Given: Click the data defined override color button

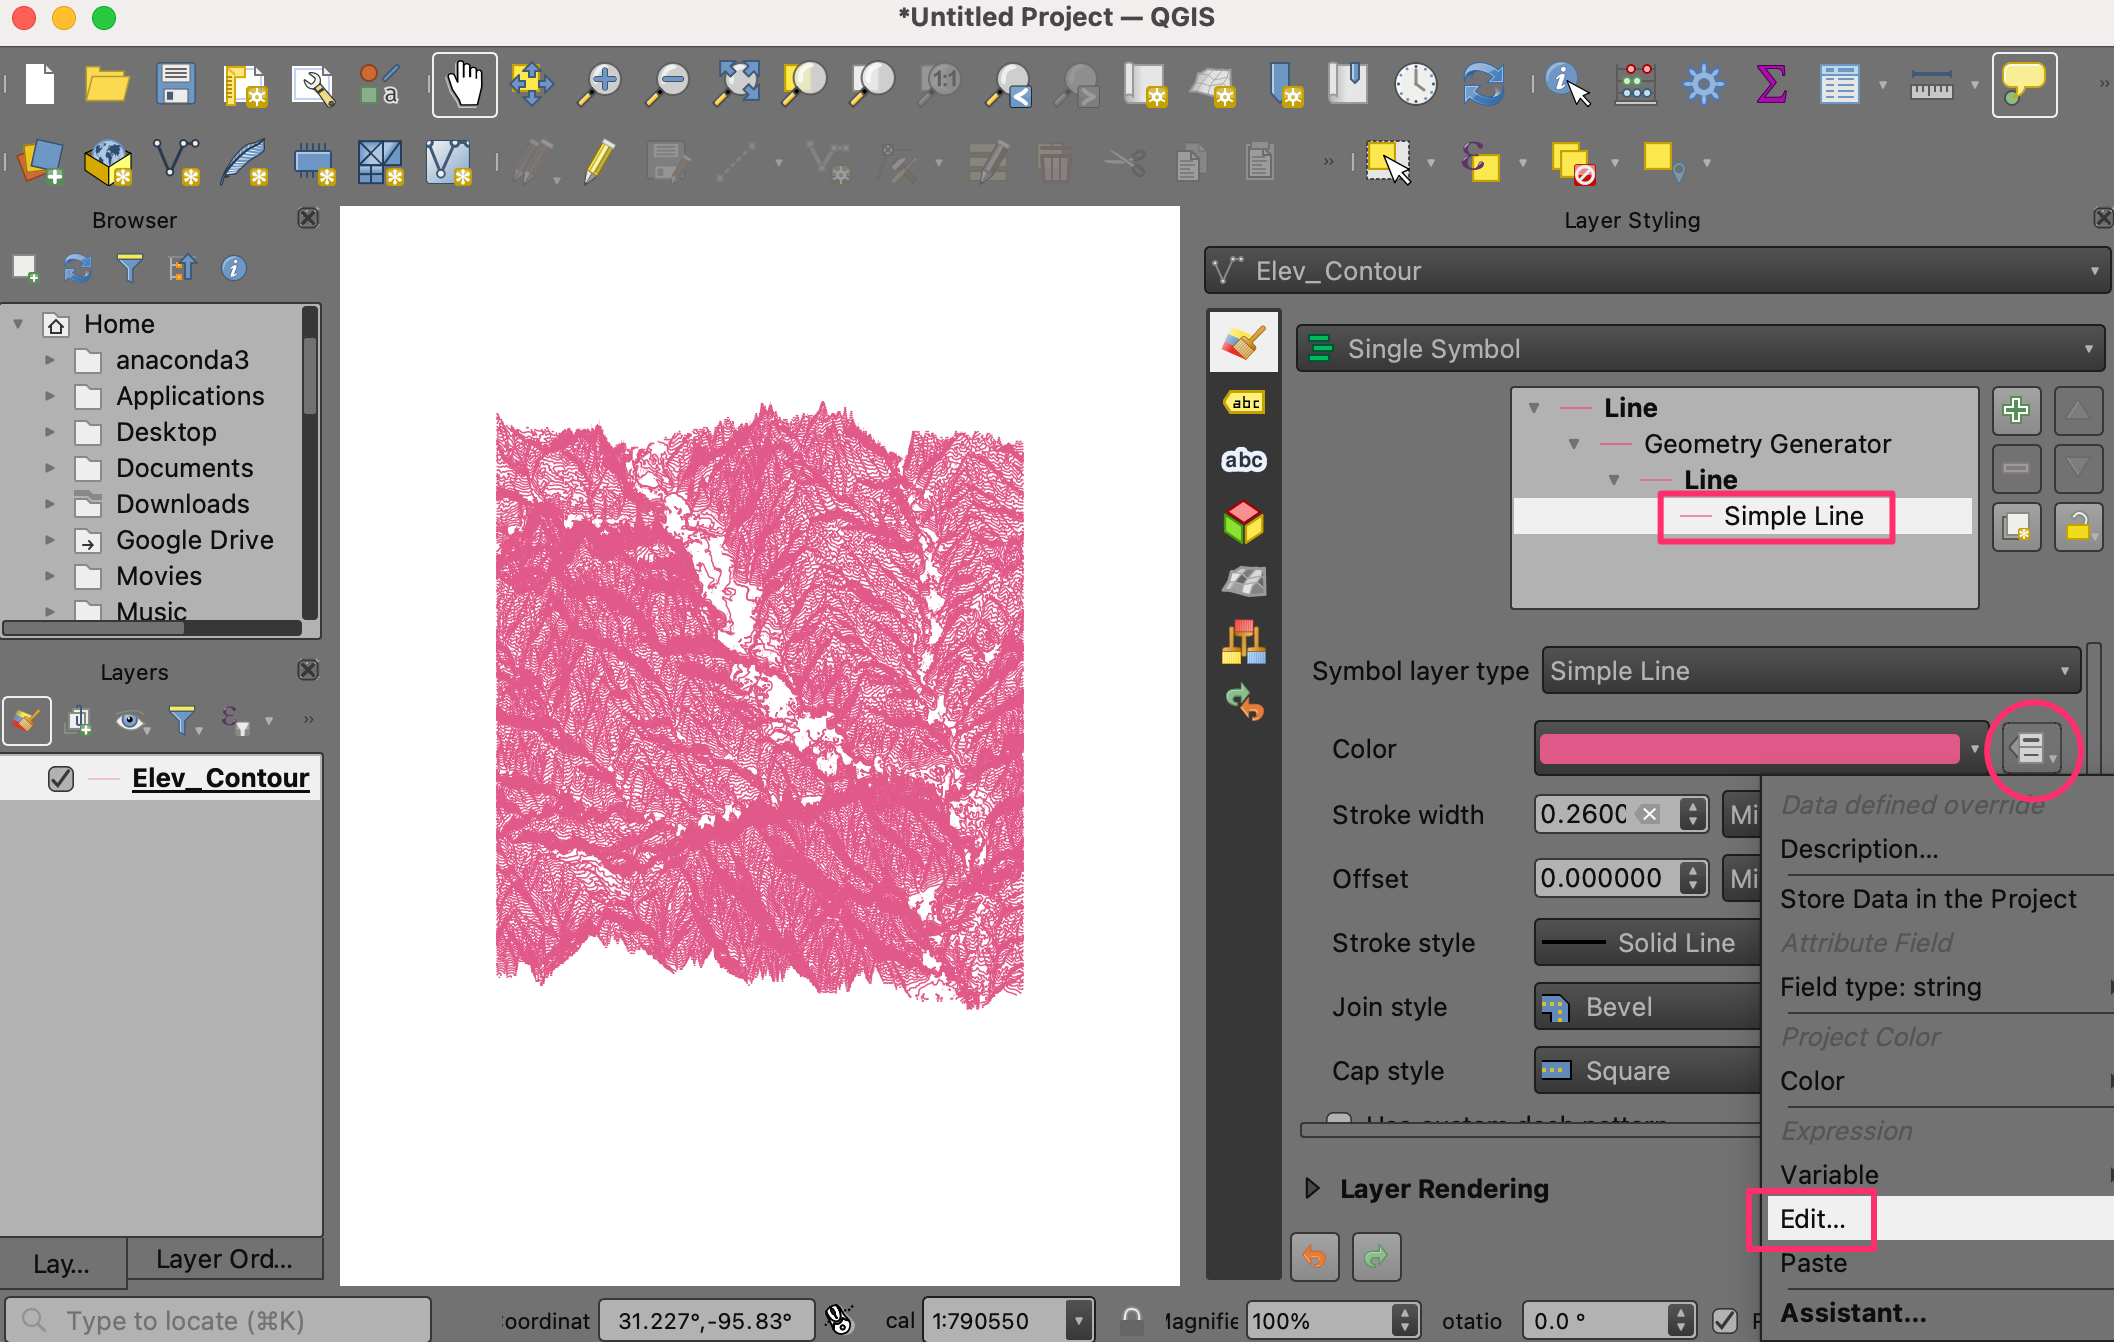Looking at the screenshot, I should pyautogui.click(x=2032, y=748).
